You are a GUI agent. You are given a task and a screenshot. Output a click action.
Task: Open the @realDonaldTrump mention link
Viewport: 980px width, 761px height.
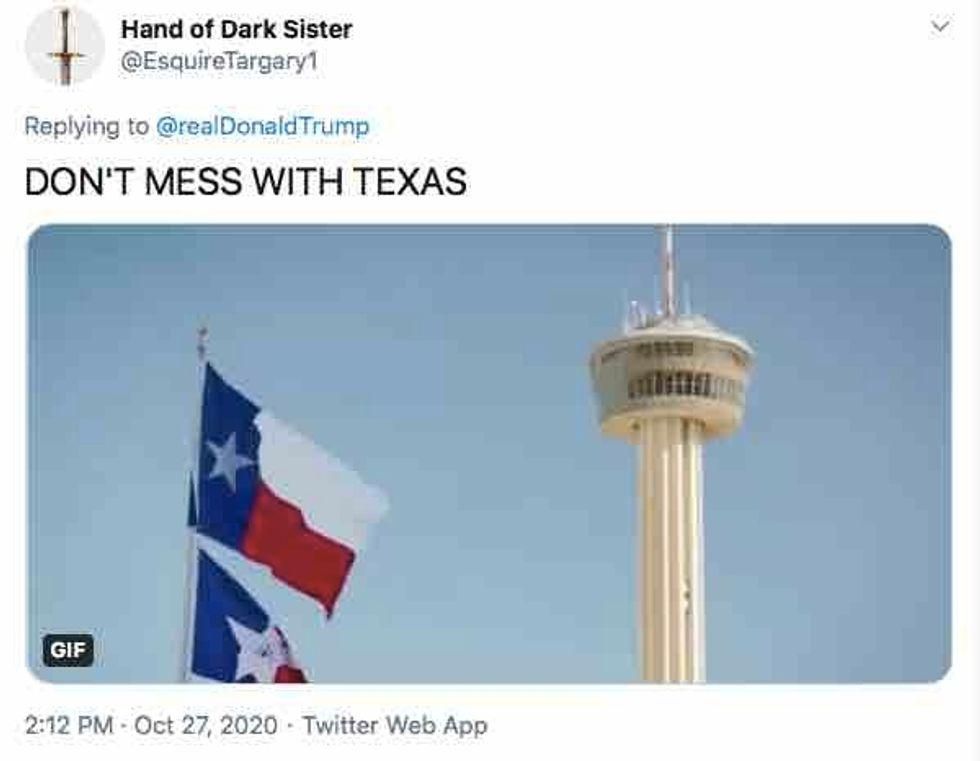(x=262, y=126)
